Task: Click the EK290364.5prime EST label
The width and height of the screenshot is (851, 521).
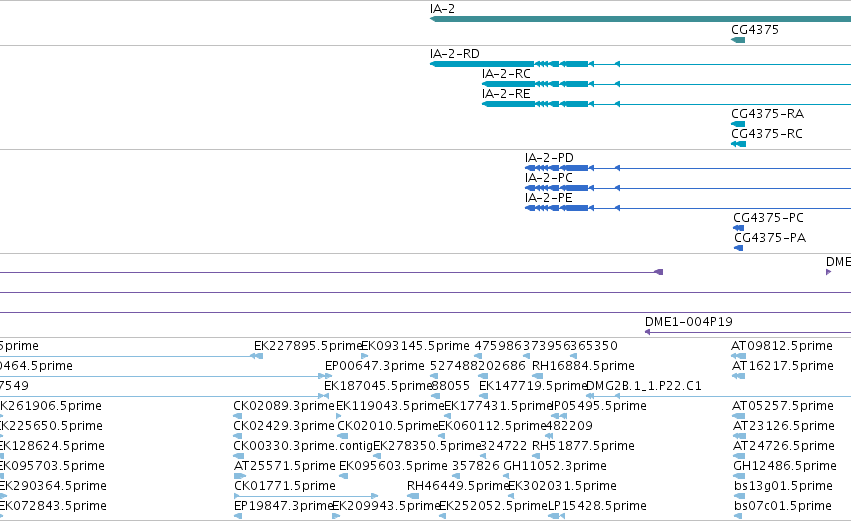Action: coord(53,486)
